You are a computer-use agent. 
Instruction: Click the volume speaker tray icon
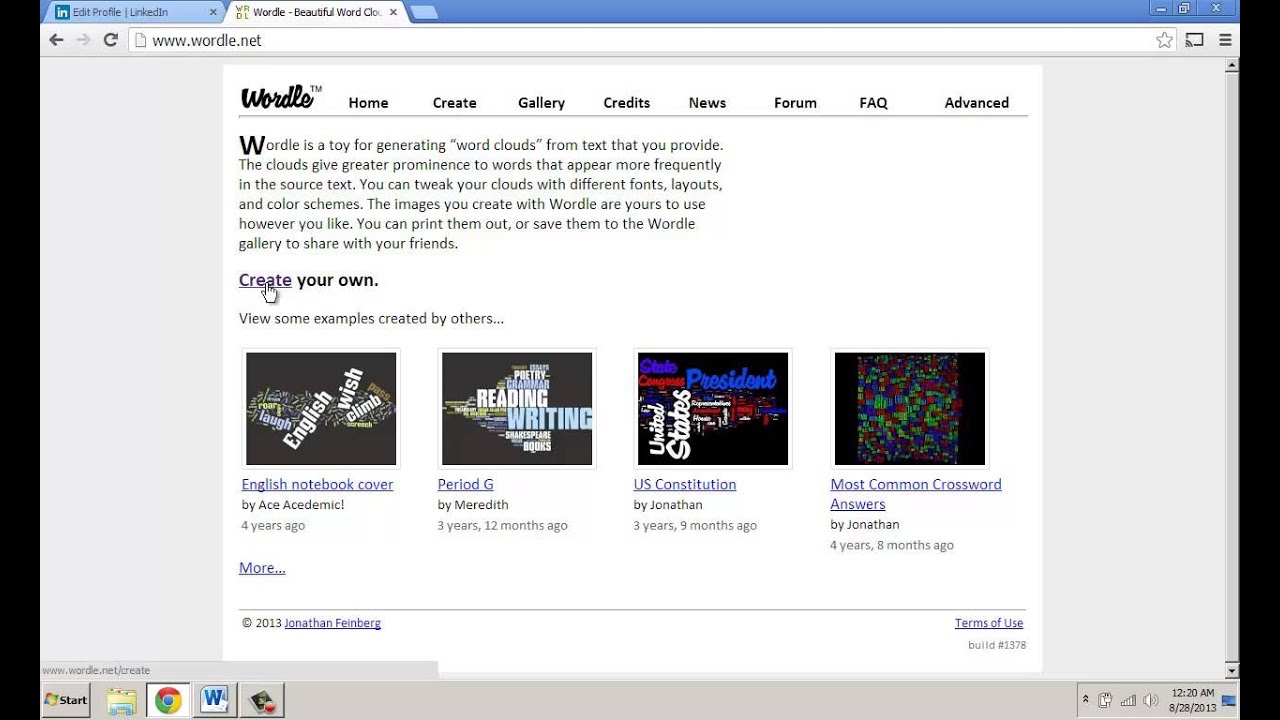[1150, 700]
